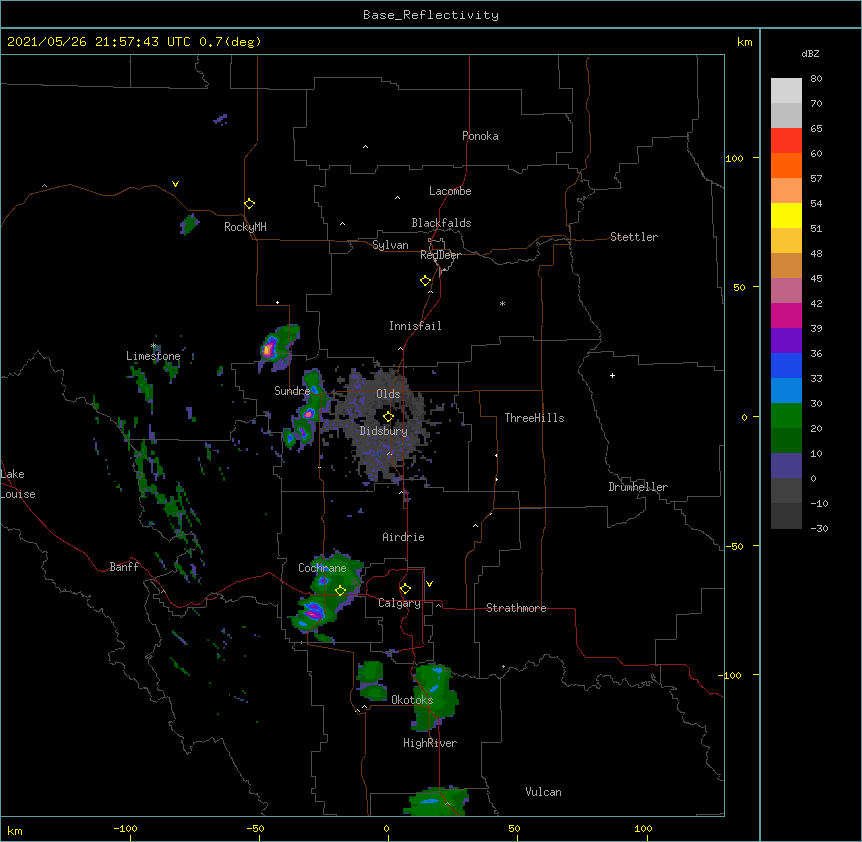Viewport: 862px width, 842px height.
Task: Click the Sylvan town label
Action: (390, 245)
